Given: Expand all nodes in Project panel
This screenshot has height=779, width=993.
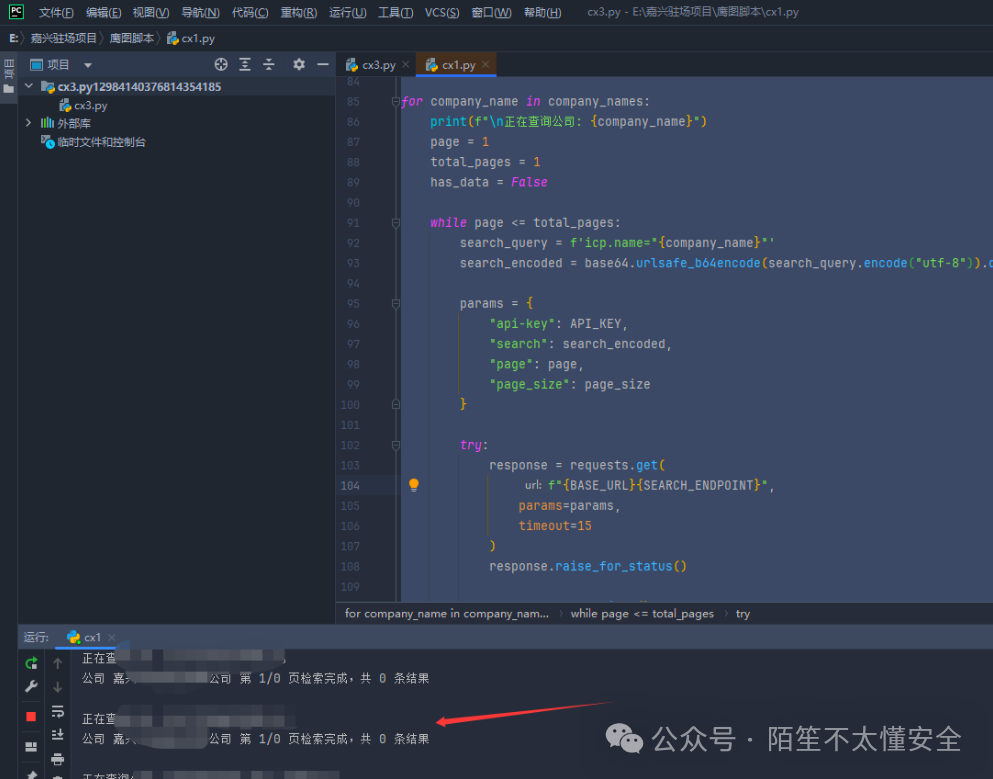Looking at the screenshot, I should click(245, 64).
